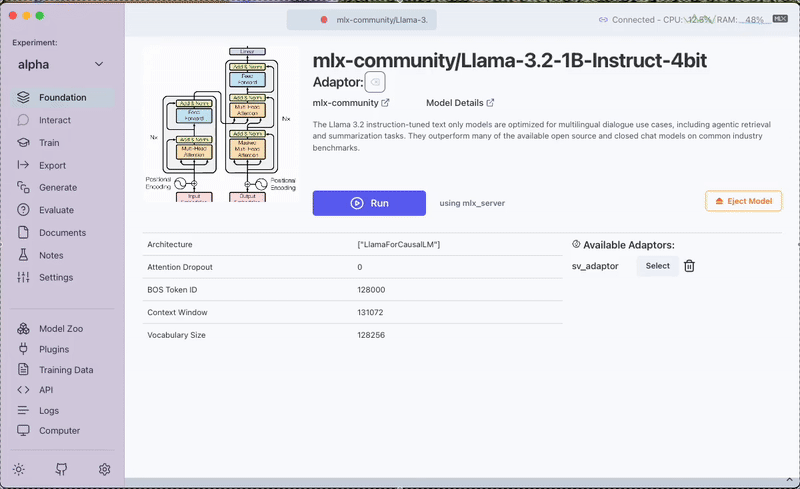Open the Plugins page
This screenshot has height=489, width=800.
pos(54,349)
